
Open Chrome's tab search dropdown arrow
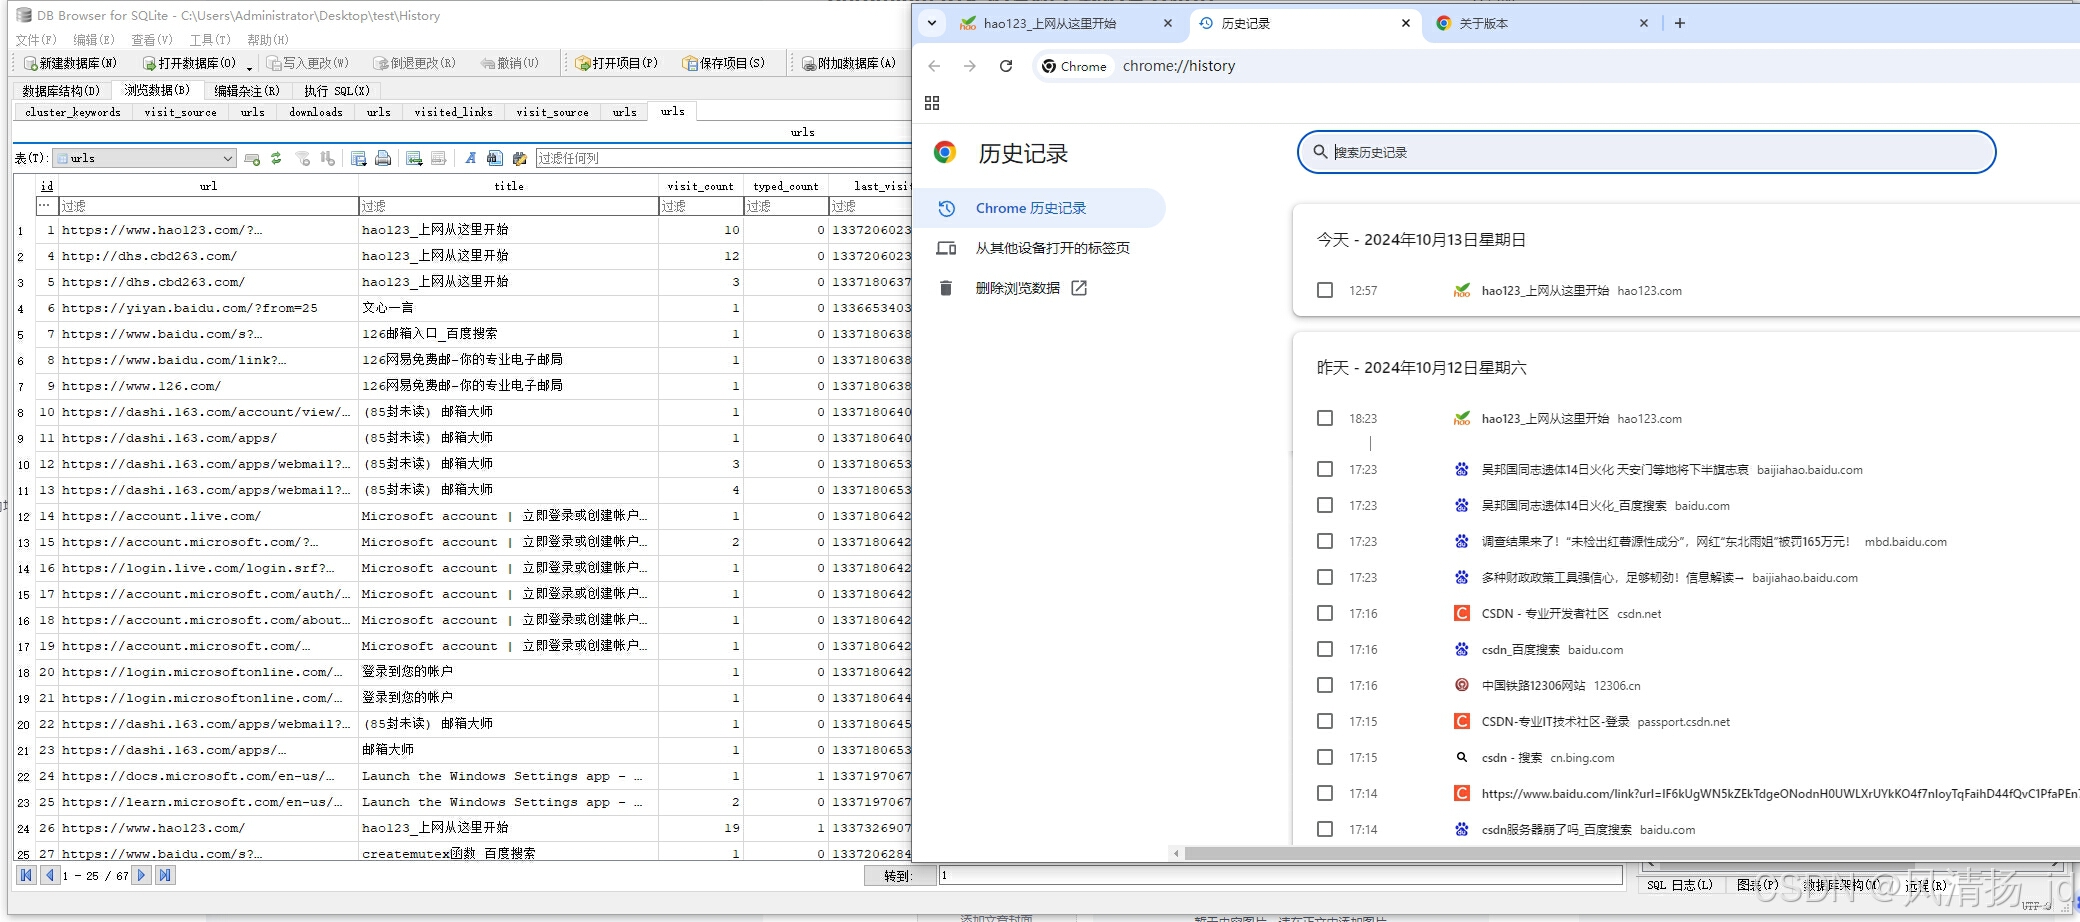pyautogui.click(x=932, y=23)
